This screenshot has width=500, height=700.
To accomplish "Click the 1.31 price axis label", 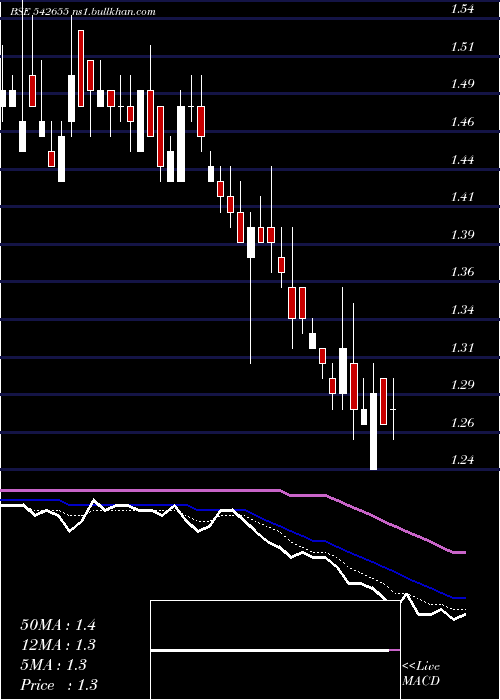I will click(x=462, y=347).
